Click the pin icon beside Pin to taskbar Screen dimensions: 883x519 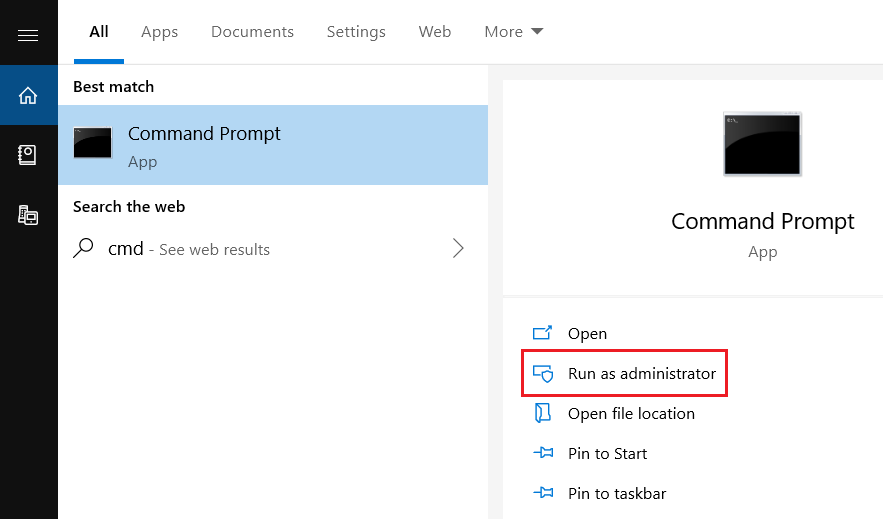pos(543,493)
